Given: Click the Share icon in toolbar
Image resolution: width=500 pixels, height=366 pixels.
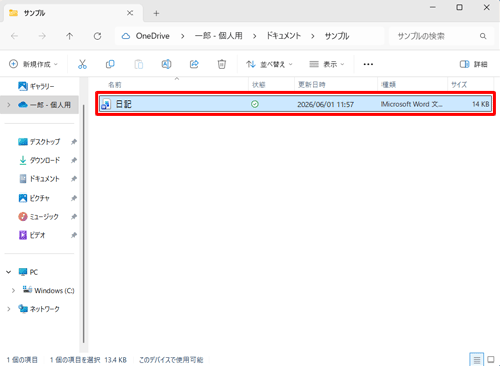Looking at the screenshot, I should [194, 64].
